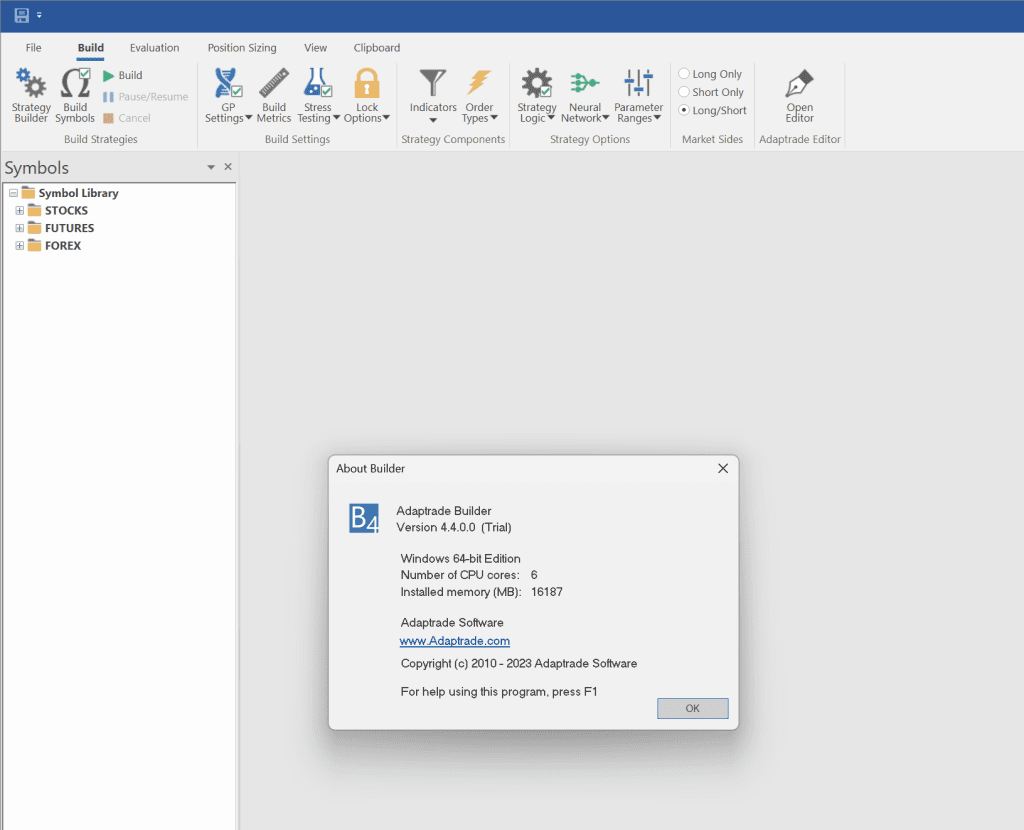Start the Build with green play icon

pyautogui.click(x=123, y=75)
